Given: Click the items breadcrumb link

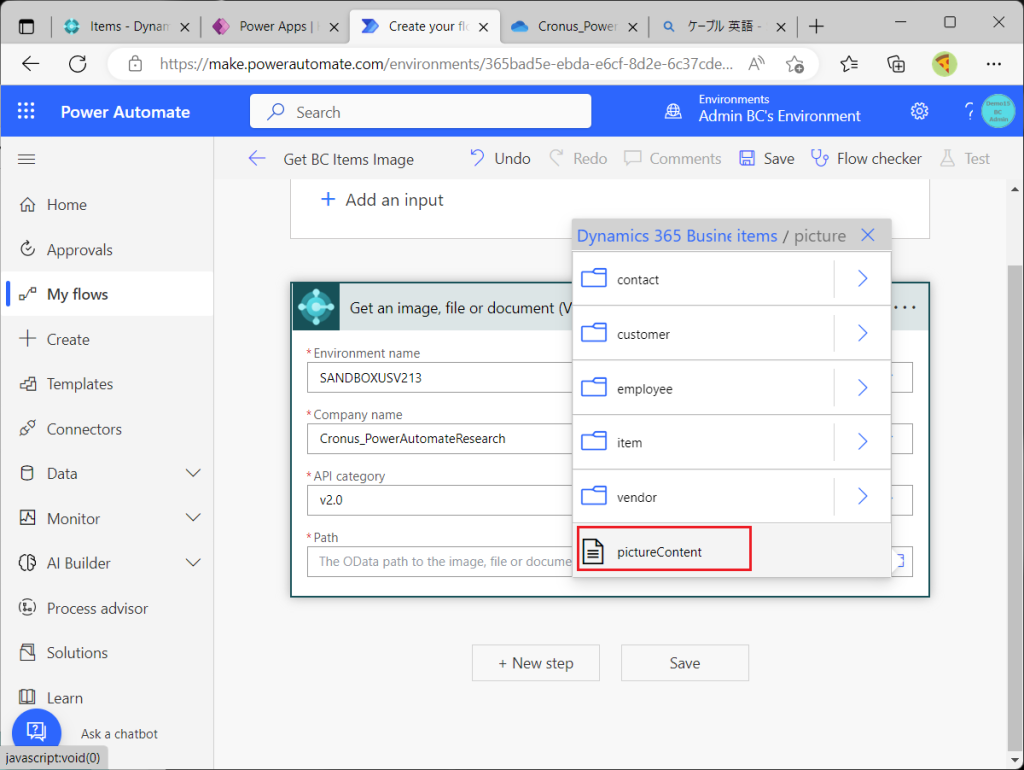Looking at the screenshot, I should (x=757, y=235).
